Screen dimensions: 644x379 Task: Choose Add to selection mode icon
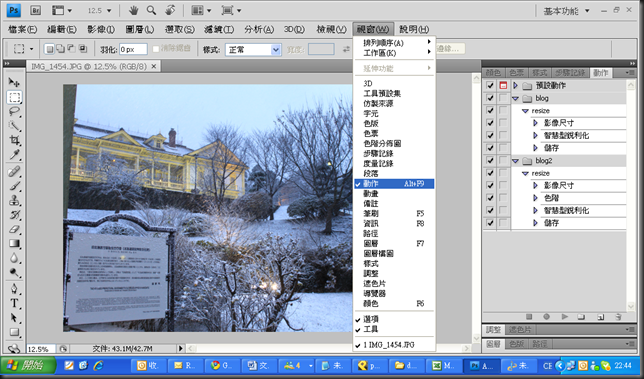coord(60,49)
